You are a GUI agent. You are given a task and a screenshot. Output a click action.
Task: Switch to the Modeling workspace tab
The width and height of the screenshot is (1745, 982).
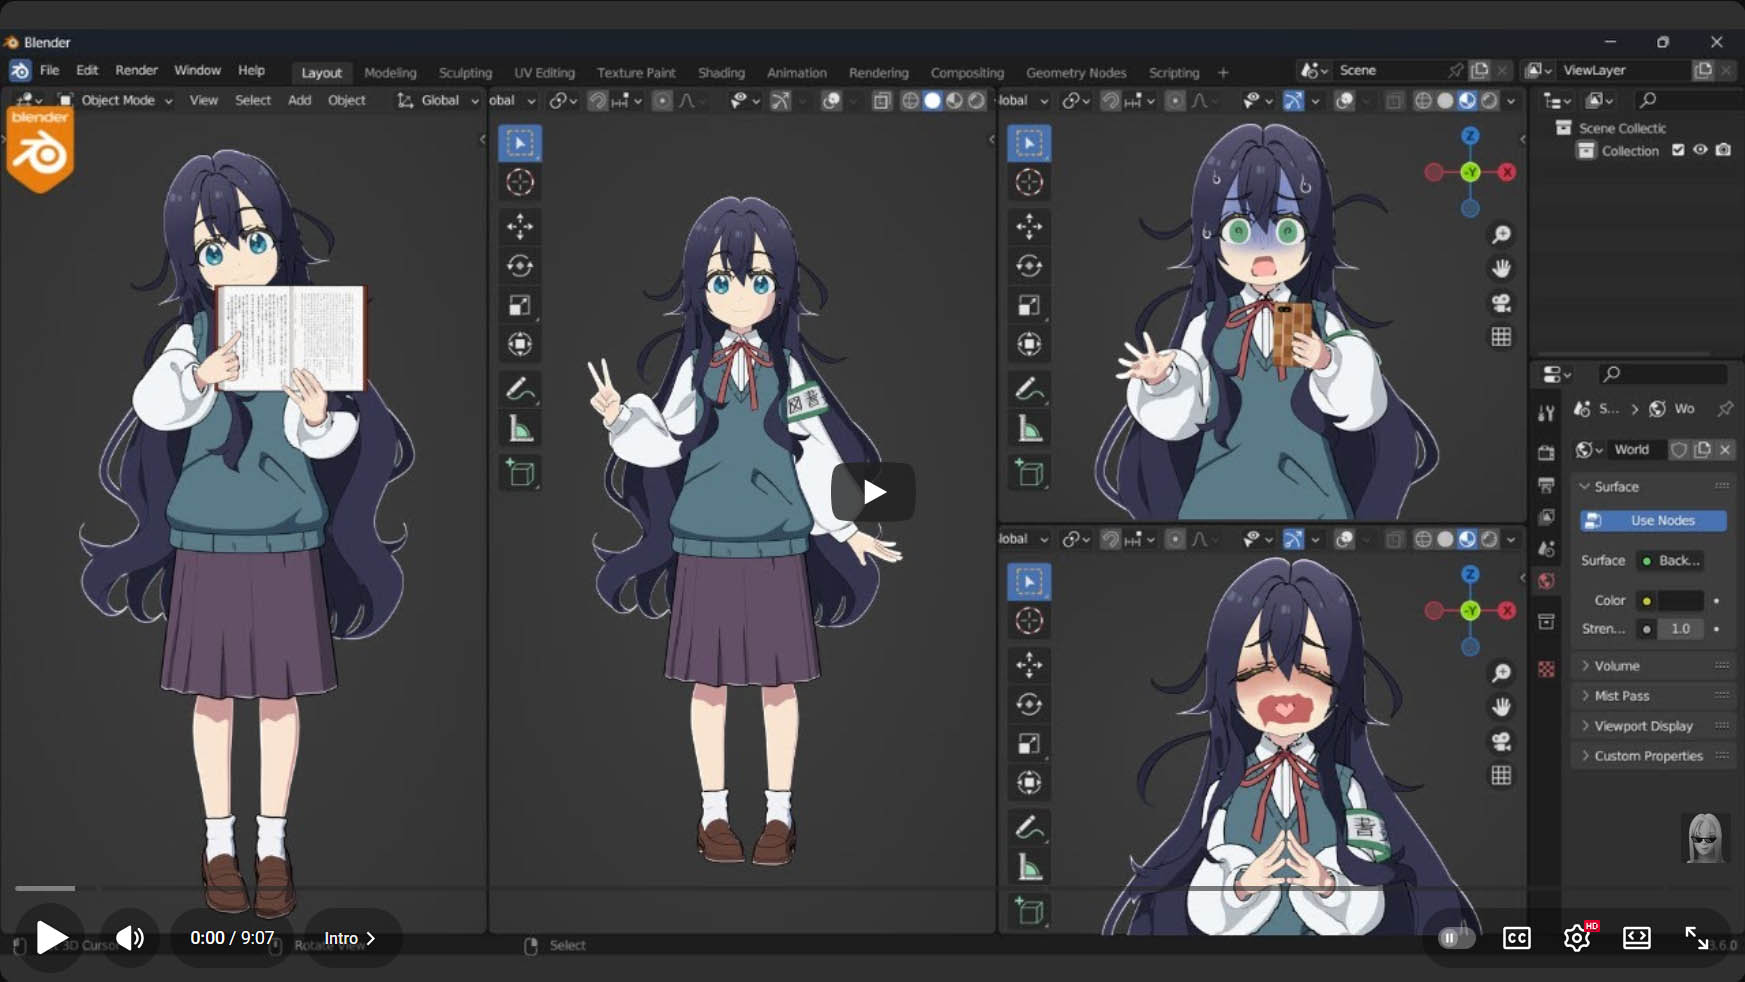390,73
